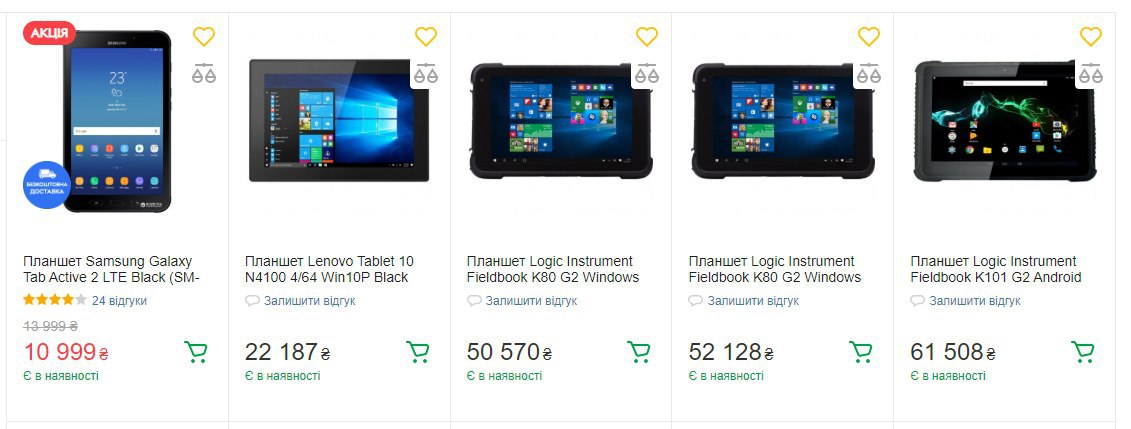
Task: Open Lenovo Tablet 10 N4100 product title
Action: click(x=329, y=269)
